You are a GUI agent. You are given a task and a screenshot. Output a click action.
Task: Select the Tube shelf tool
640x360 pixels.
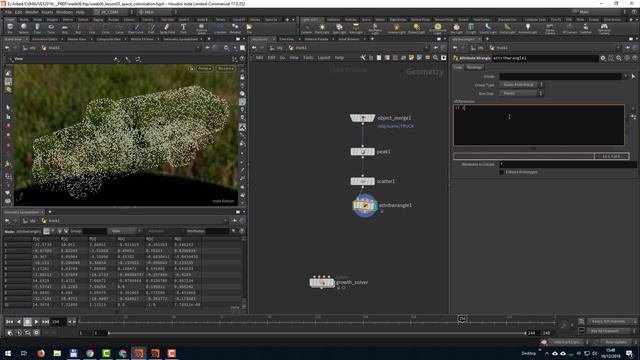(x=37, y=28)
